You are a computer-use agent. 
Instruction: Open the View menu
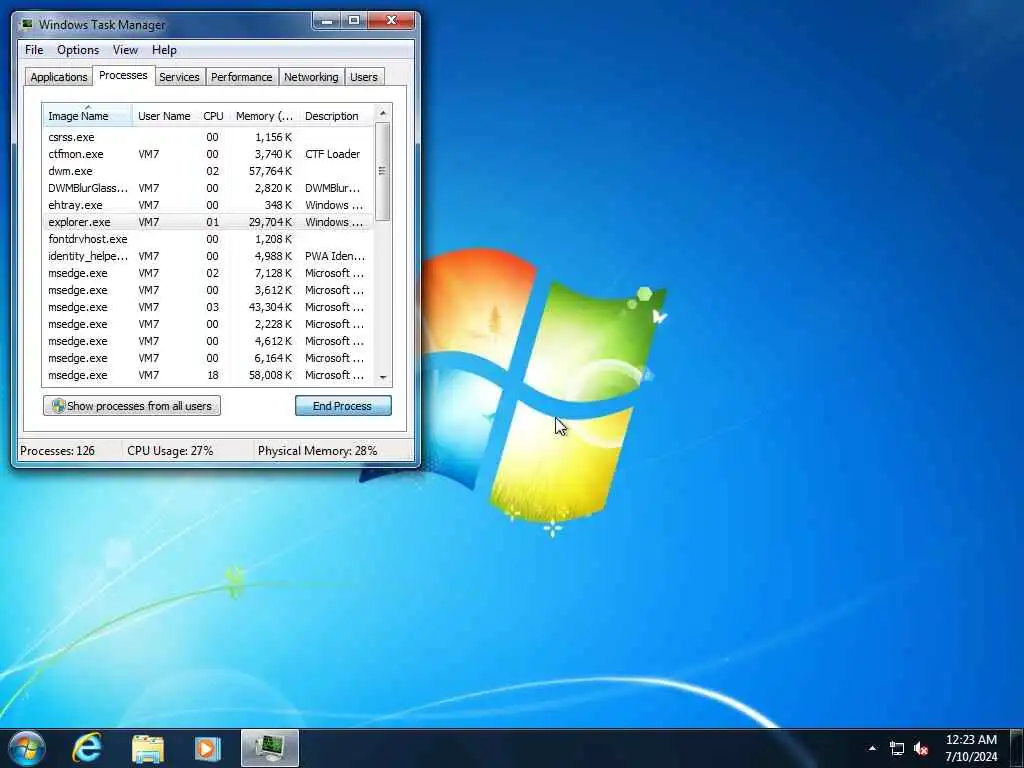coord(125,50)
